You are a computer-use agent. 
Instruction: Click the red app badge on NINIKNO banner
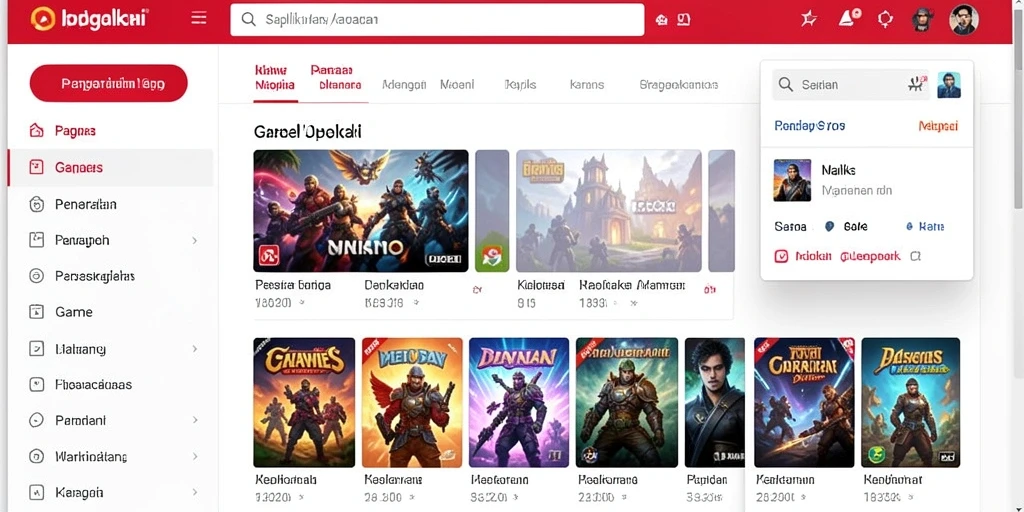[270, 256]
